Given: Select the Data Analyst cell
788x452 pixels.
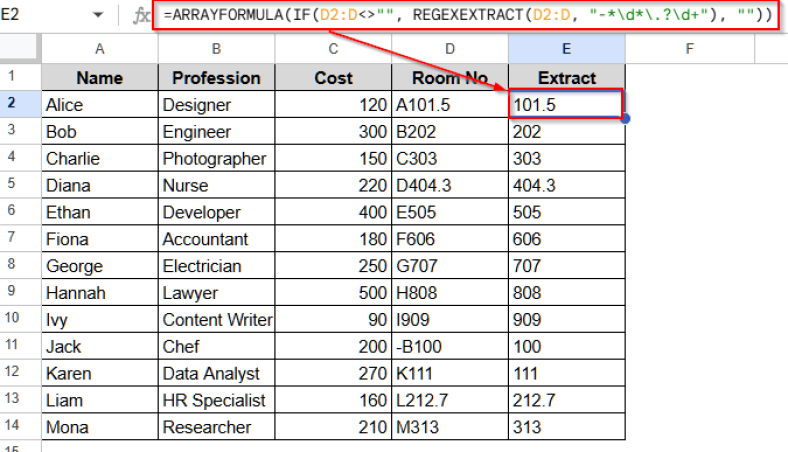Looking at the screenshot, I should coord(216,373).
